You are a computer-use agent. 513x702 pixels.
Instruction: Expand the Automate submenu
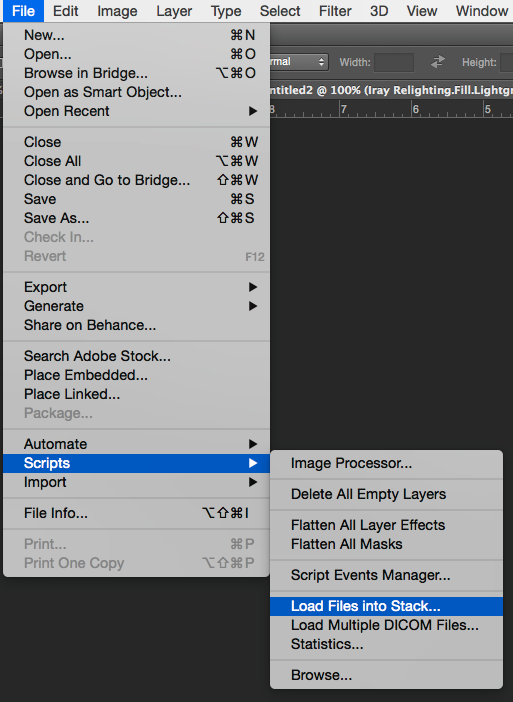136,444
